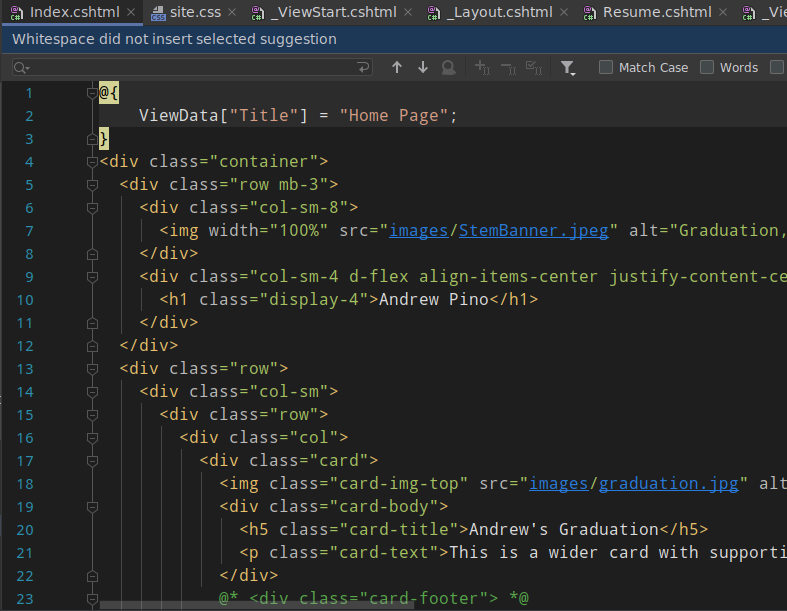This screenshot has height=611, width=787.
Task: Collapse the container div fold at line 4
Action: tap(92, 162)
